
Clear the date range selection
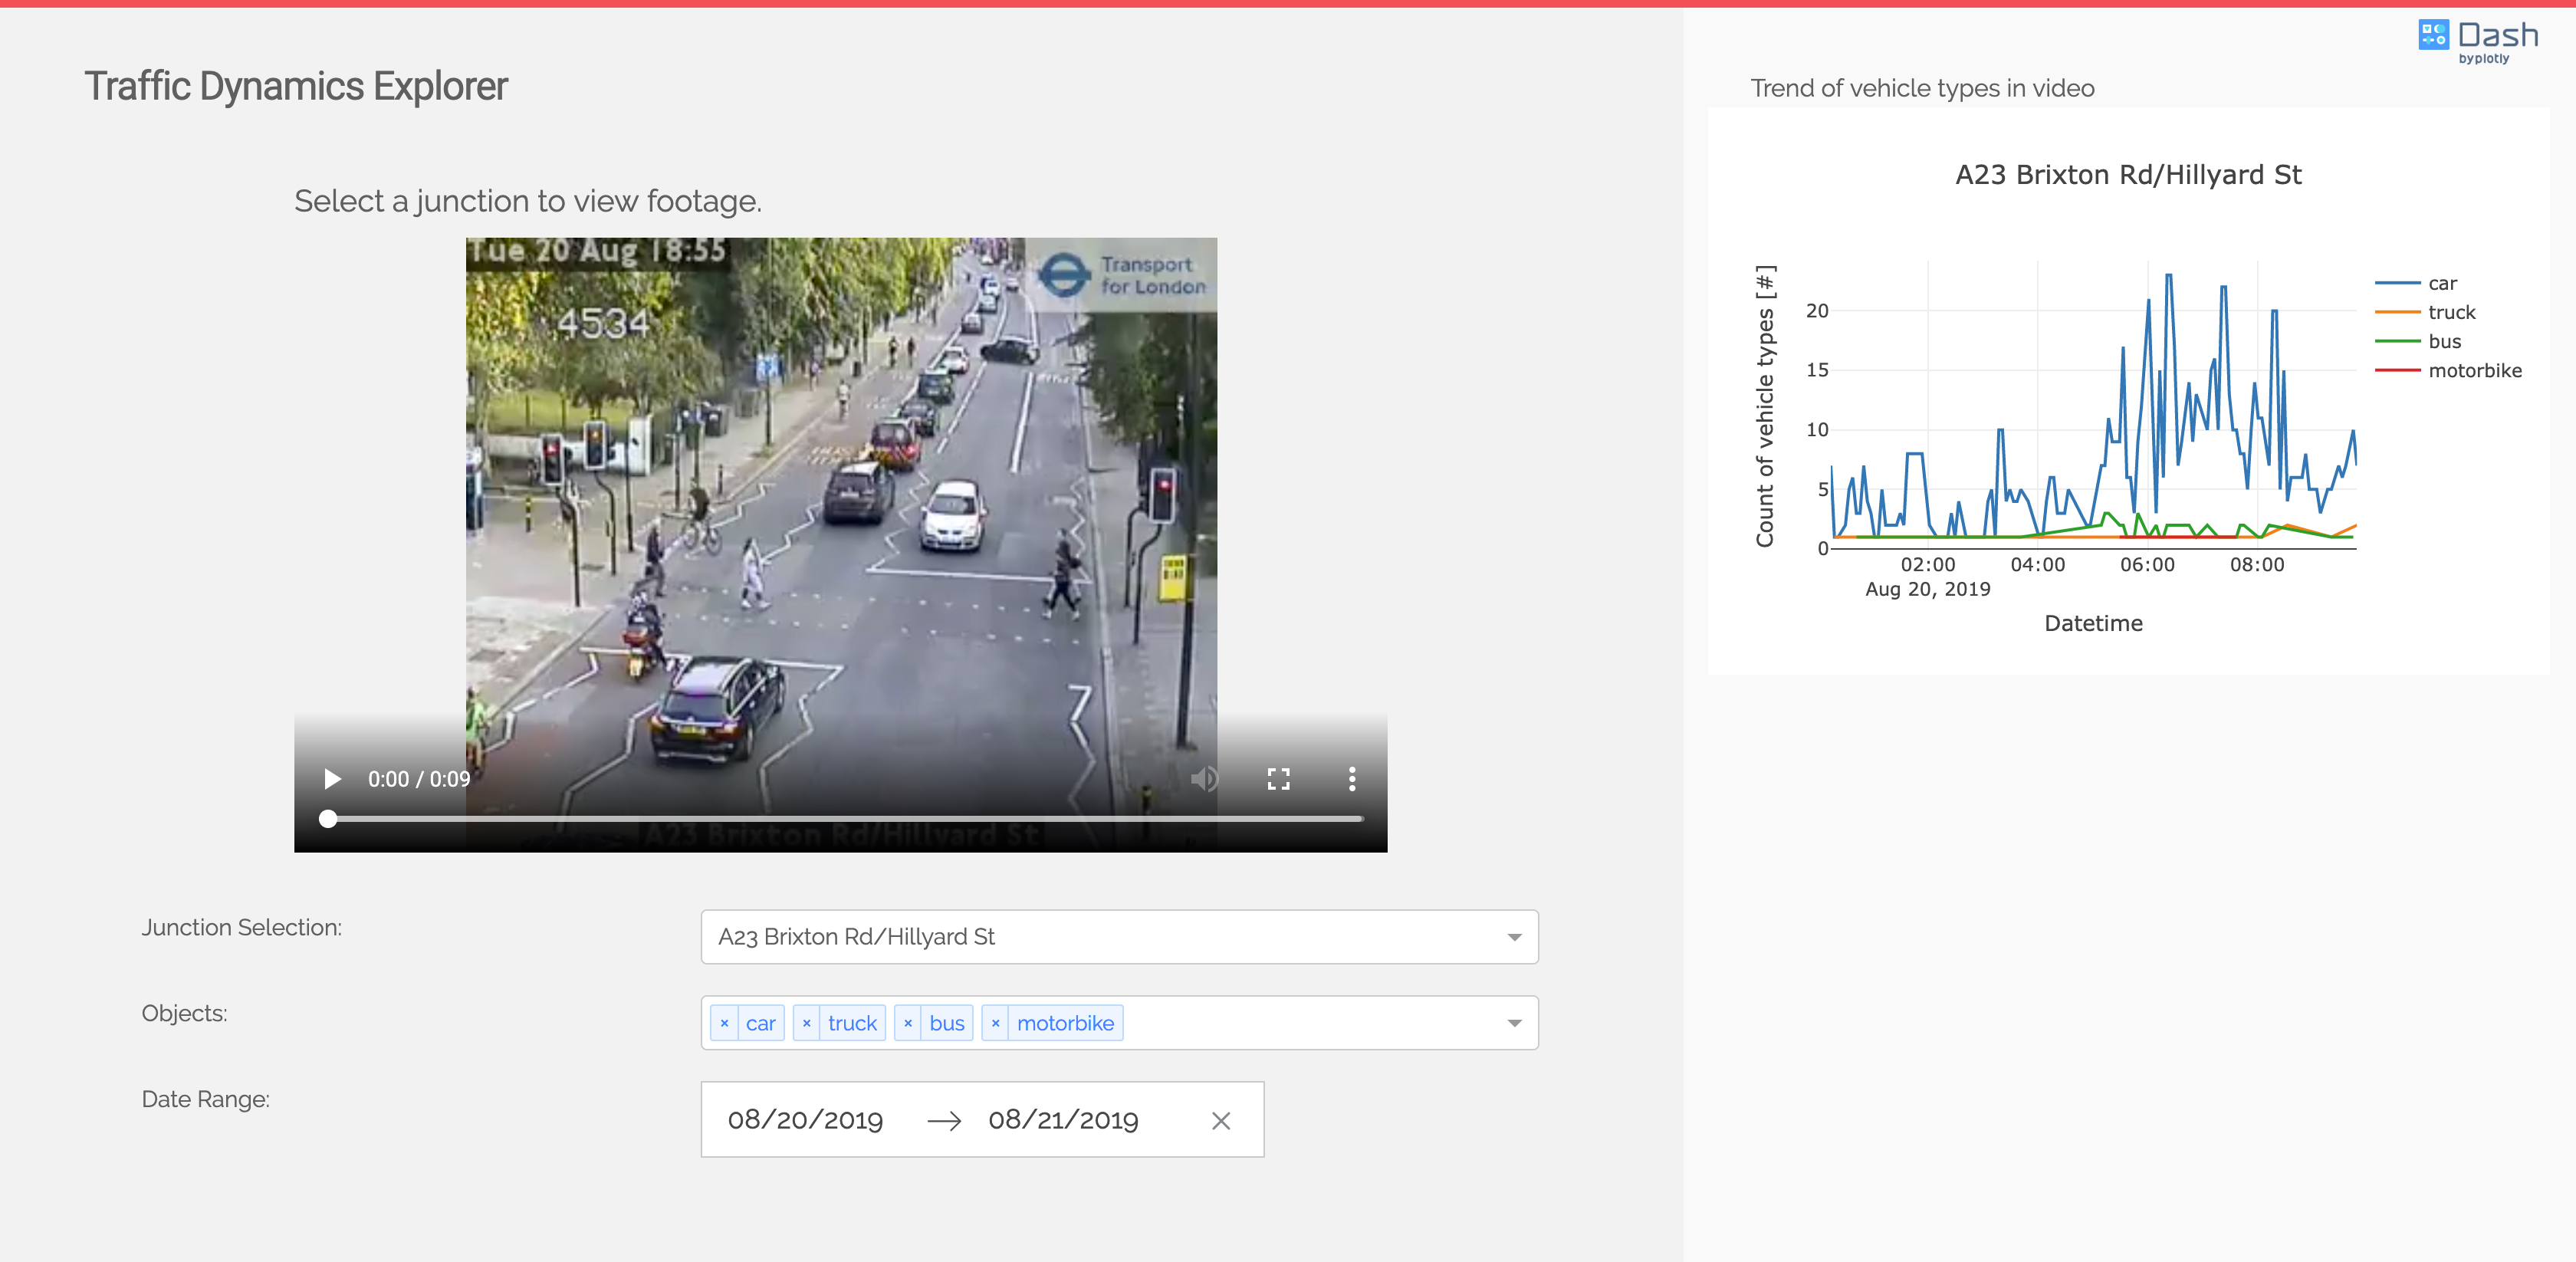tap(1220, 1121)
